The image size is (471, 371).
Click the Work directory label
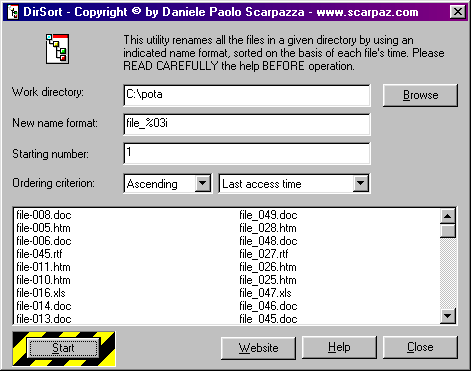[x=48, y=92]
